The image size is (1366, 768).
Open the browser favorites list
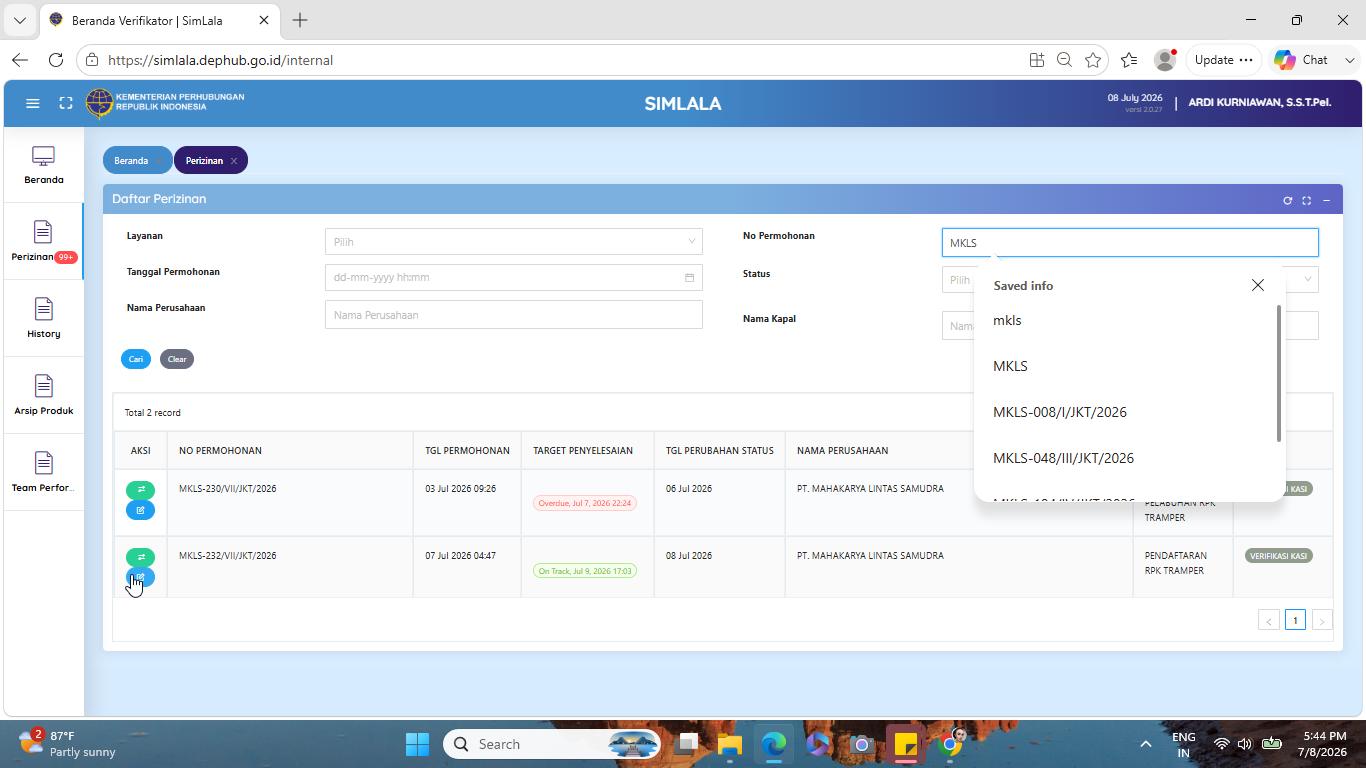click(1129, 60)
